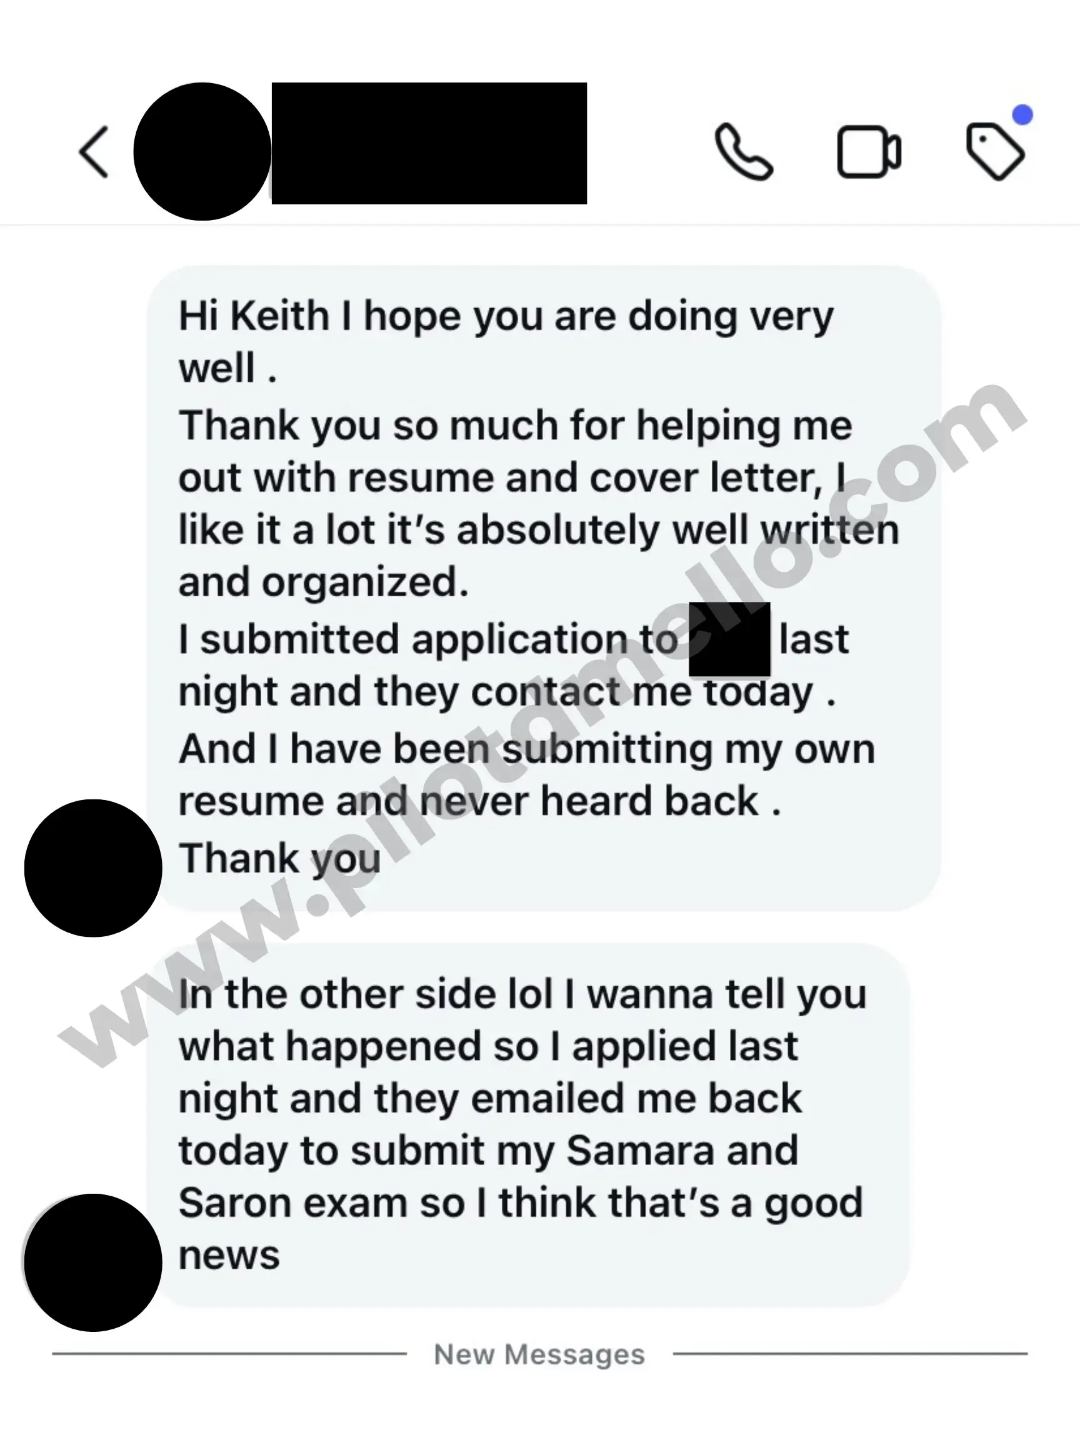Open the redacted contact name in header
This screenshot has width=1080, height=1440.
[x=429, y=143]
